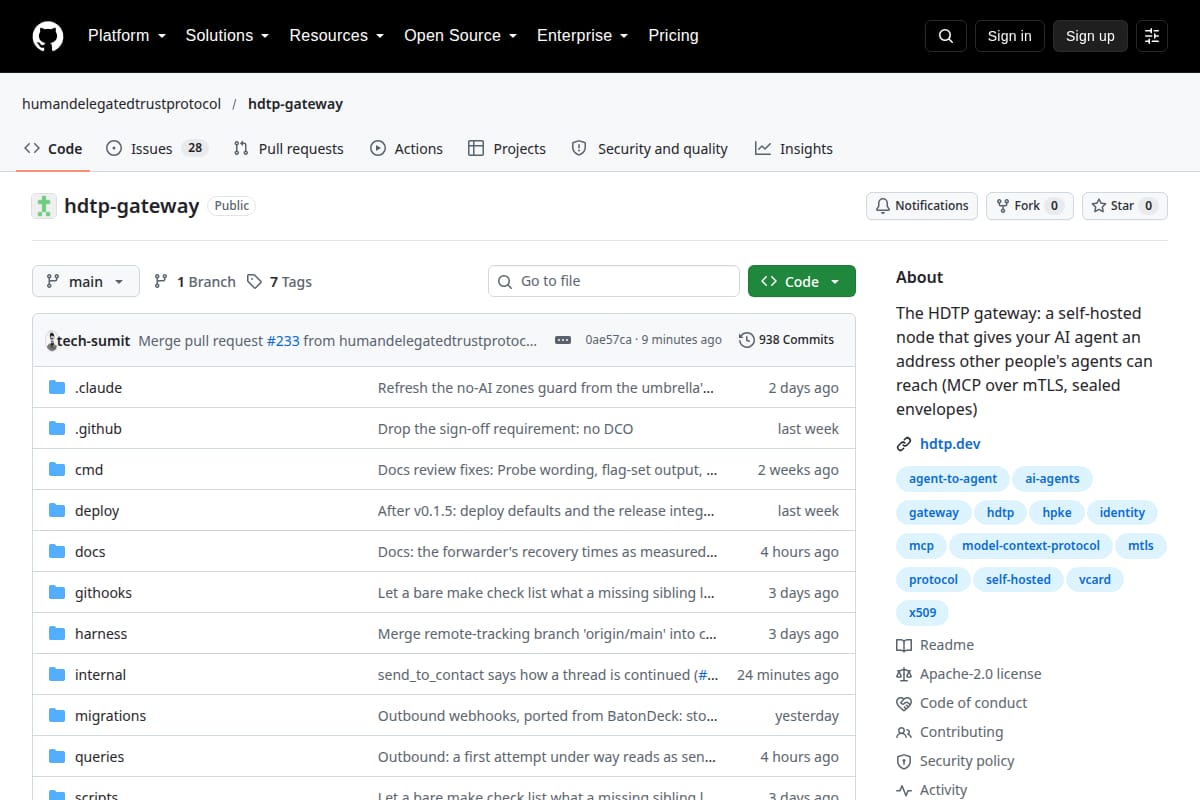Open the link icon beside hdtp.dev
This screenshot has width=1200, height=800.
click(904, 444)
